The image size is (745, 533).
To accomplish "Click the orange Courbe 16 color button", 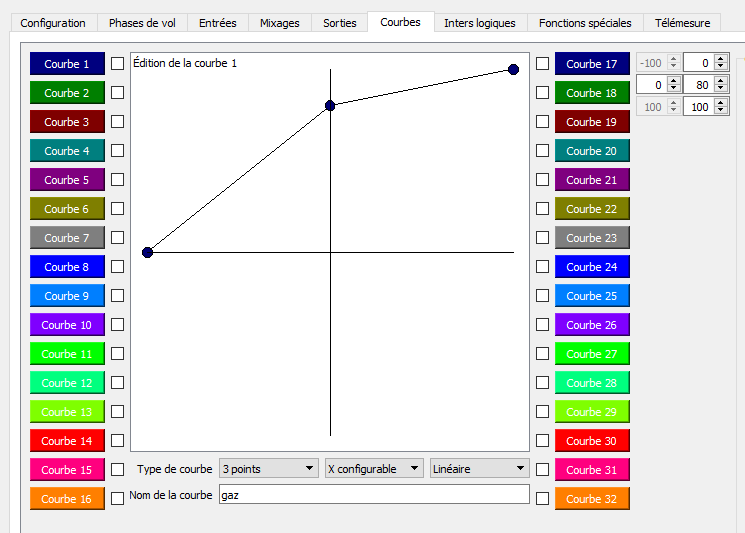I will (x=67, y=498).
